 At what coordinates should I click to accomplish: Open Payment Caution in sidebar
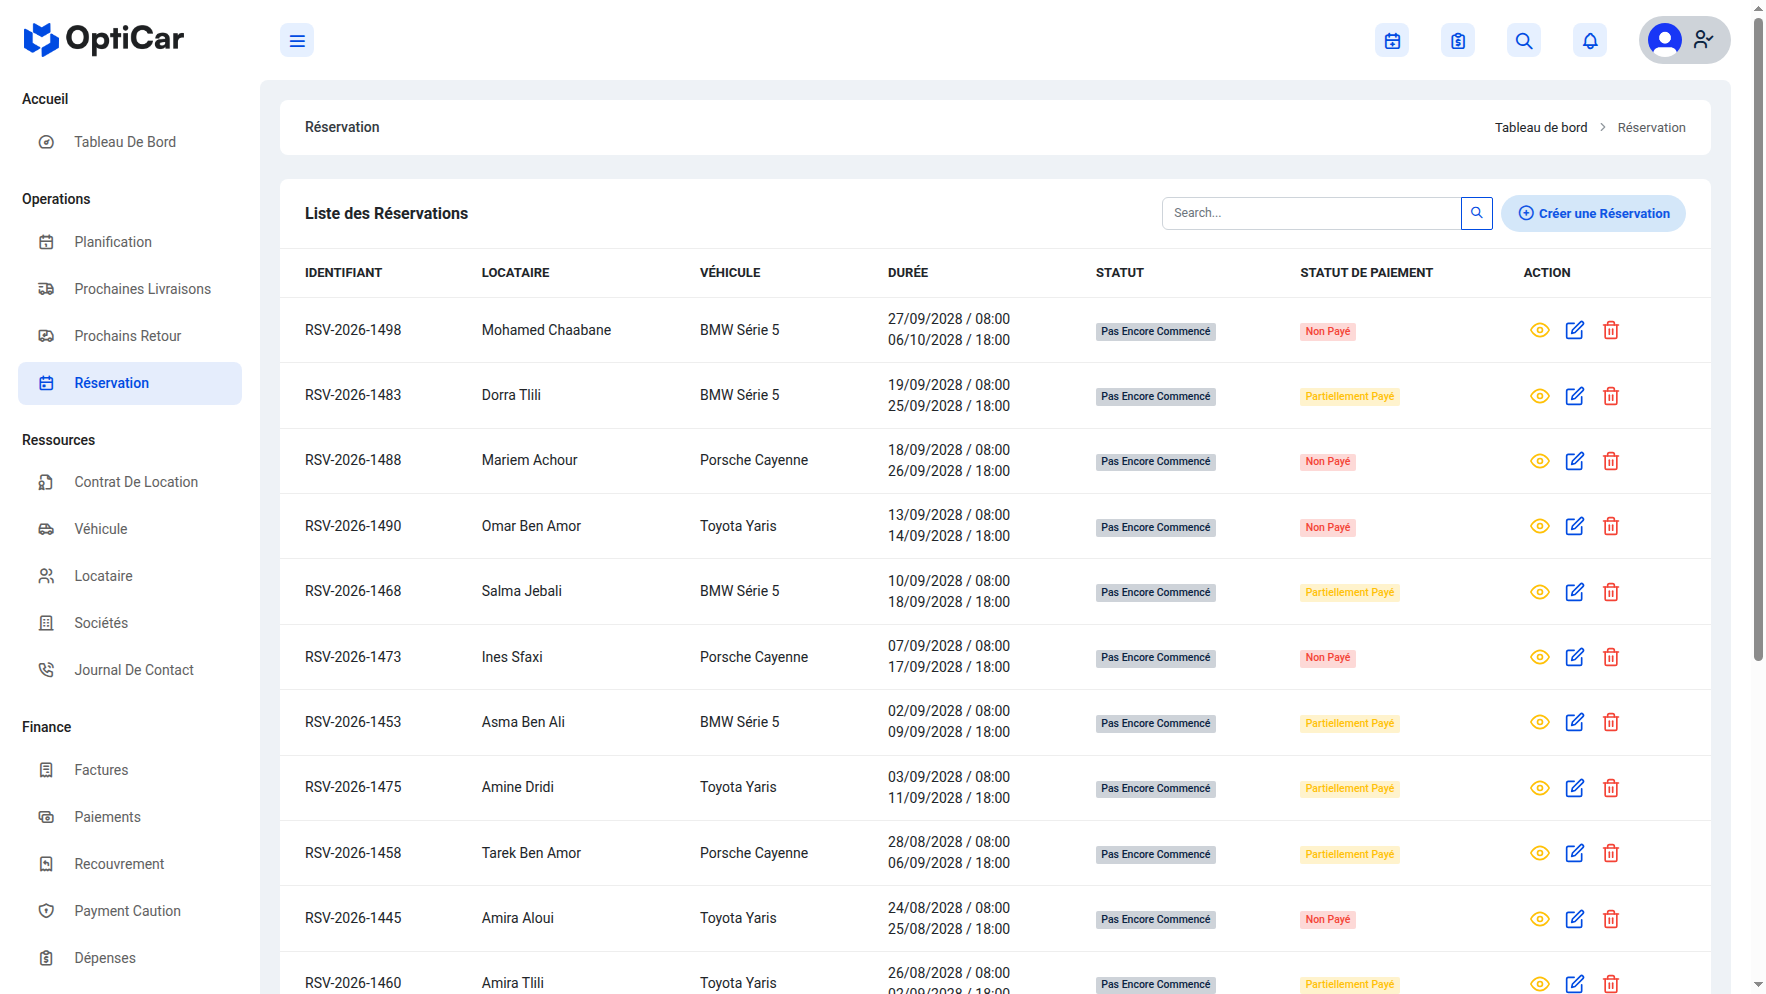tap(130, 911)
